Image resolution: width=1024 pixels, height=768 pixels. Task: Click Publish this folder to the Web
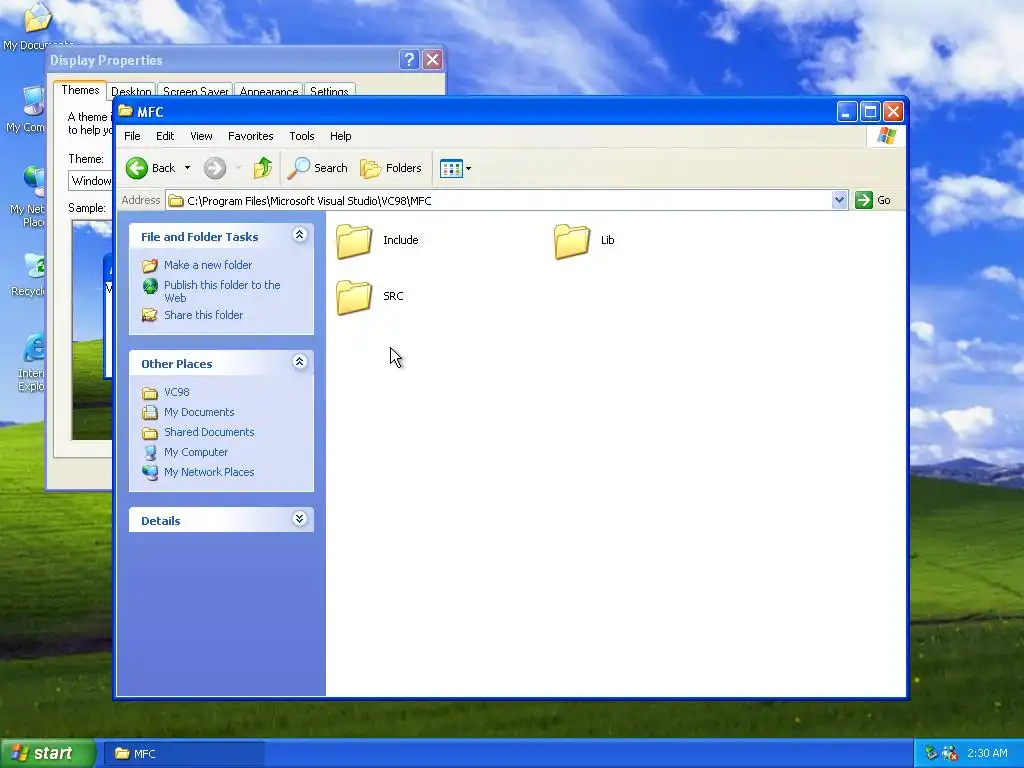(222, 291)
